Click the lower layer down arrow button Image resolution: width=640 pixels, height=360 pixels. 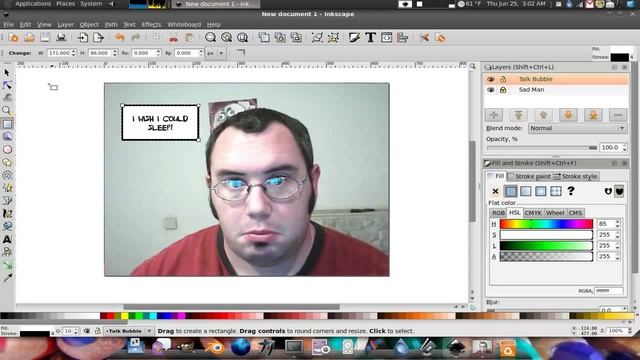point(568,115)
